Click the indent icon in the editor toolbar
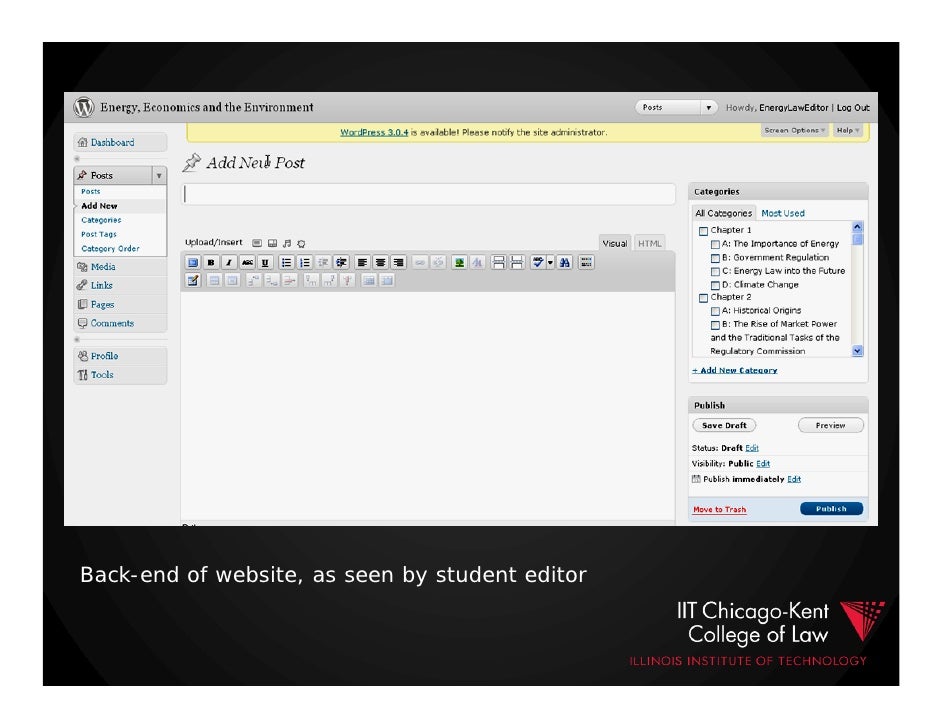The width and height of the screenshot is (942, 728). point(341,262)
